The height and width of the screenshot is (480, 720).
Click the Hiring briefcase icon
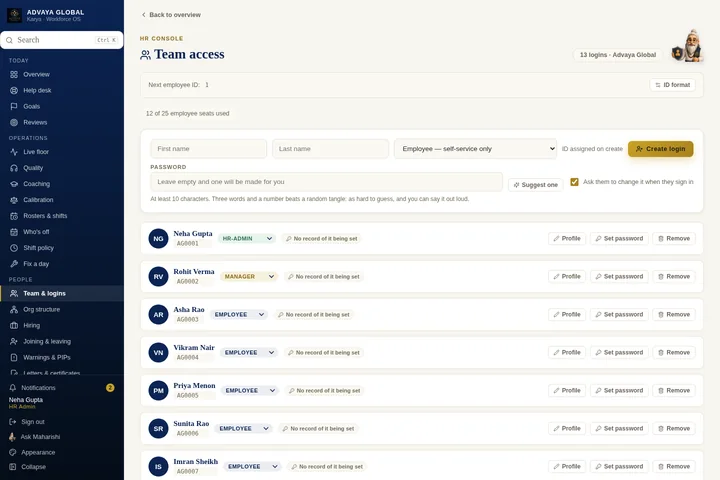click(x=14, y=325)
